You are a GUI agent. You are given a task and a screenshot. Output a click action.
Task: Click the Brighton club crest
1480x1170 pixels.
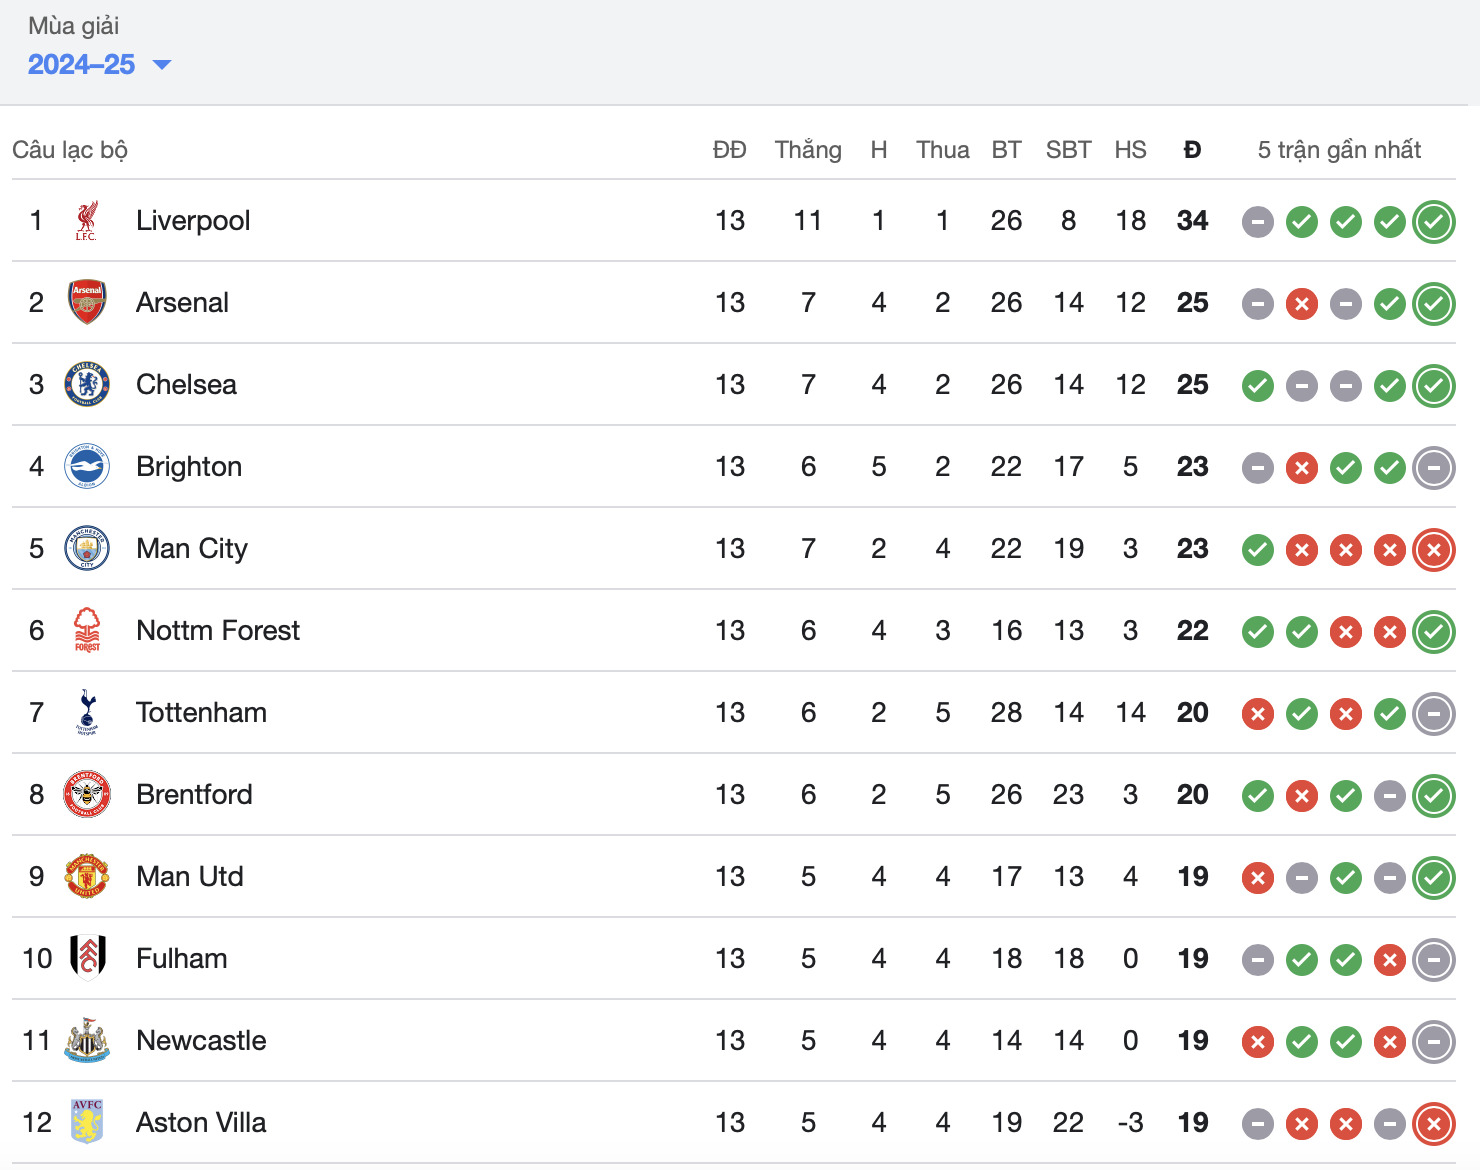pos(87,467)
